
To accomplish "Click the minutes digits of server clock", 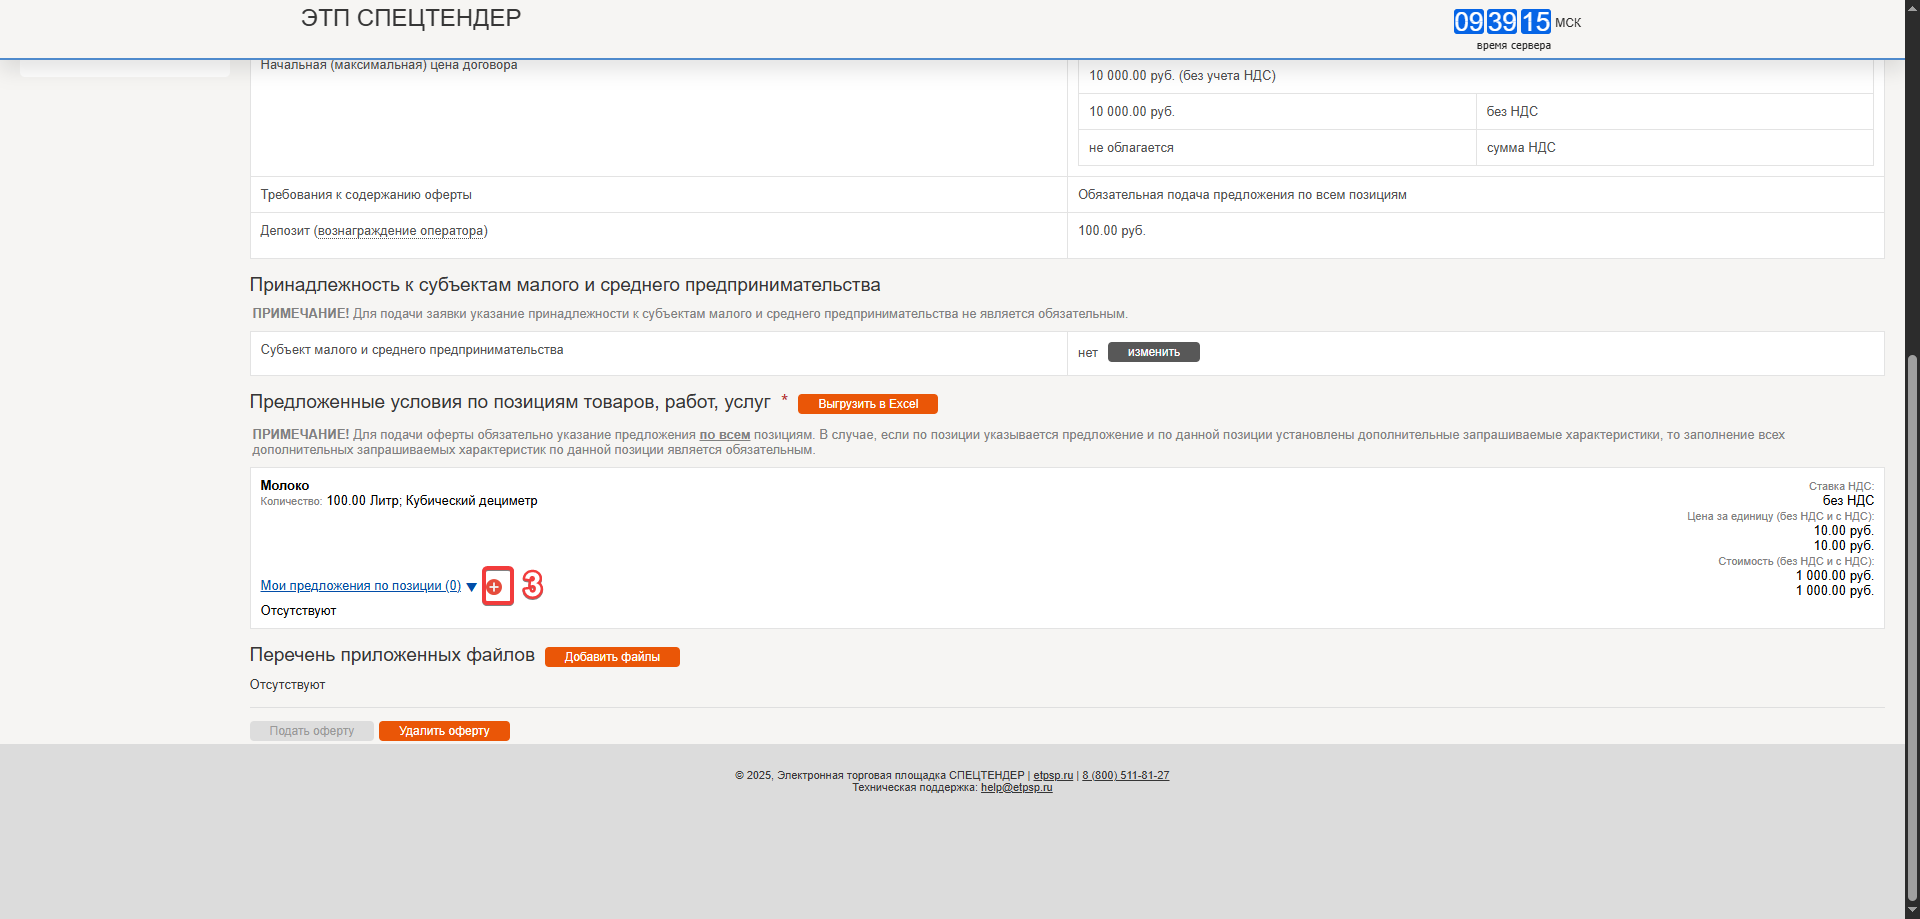I will click(1501, 22).
